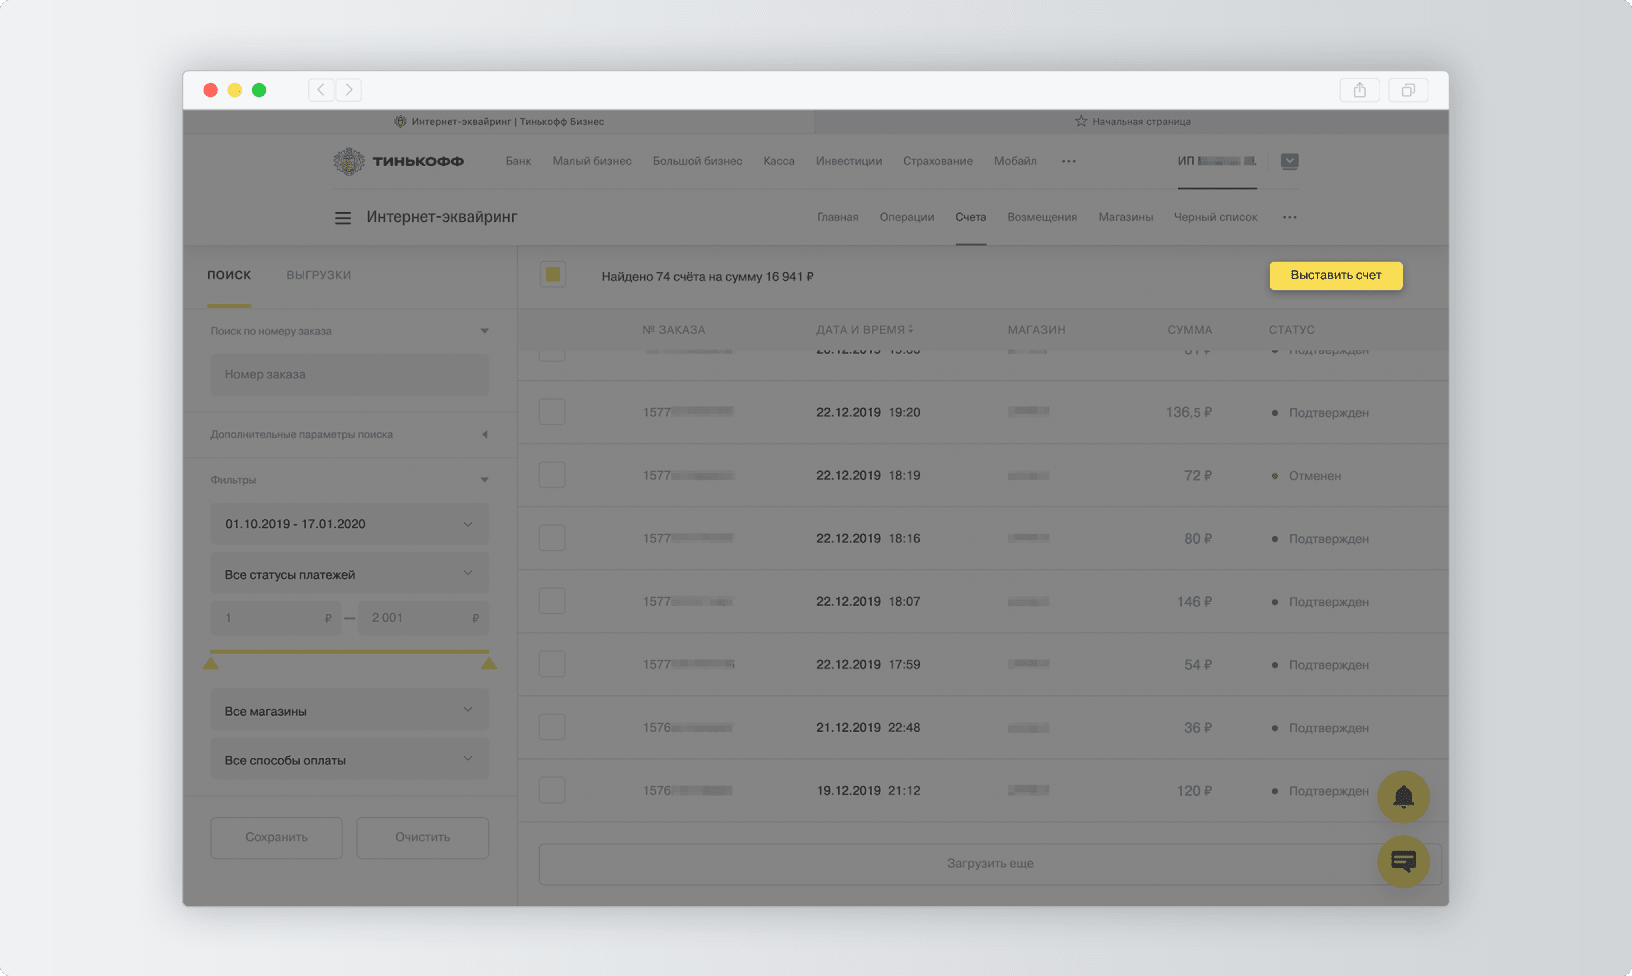
Task: Open the hamburger menu next to Интернет-эквайринг
Action: pyautogui.click(x=343, y=218)
